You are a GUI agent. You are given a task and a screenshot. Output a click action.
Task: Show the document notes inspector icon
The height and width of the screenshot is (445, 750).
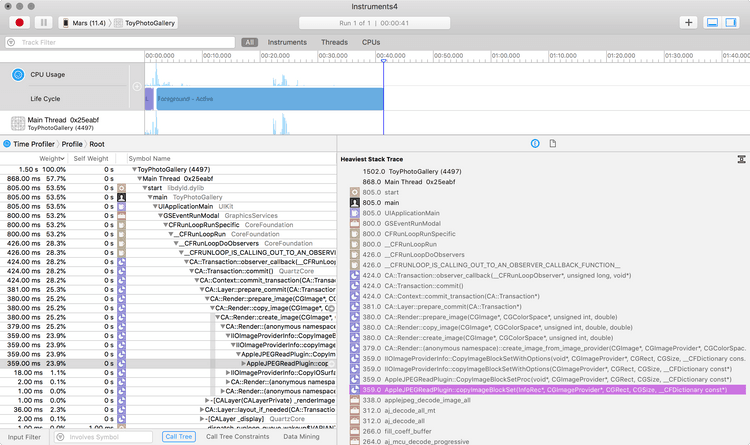point(552,144)
